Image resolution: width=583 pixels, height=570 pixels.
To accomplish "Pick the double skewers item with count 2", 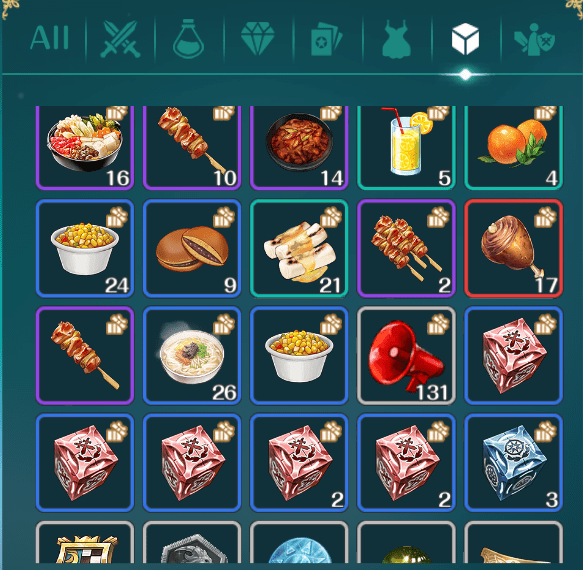I will click(406, 248).
